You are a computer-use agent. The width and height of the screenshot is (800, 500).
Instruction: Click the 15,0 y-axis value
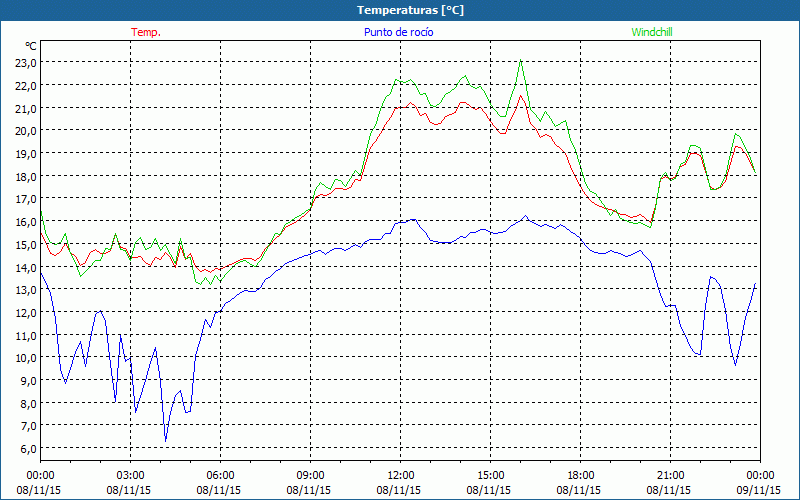26,244
